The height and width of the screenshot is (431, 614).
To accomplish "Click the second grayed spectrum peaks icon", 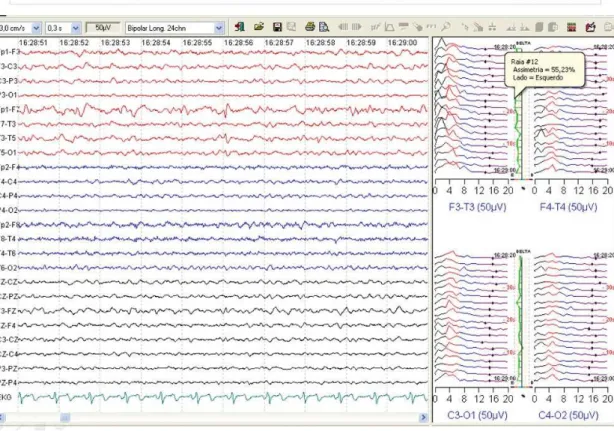I will coord(525,27).
